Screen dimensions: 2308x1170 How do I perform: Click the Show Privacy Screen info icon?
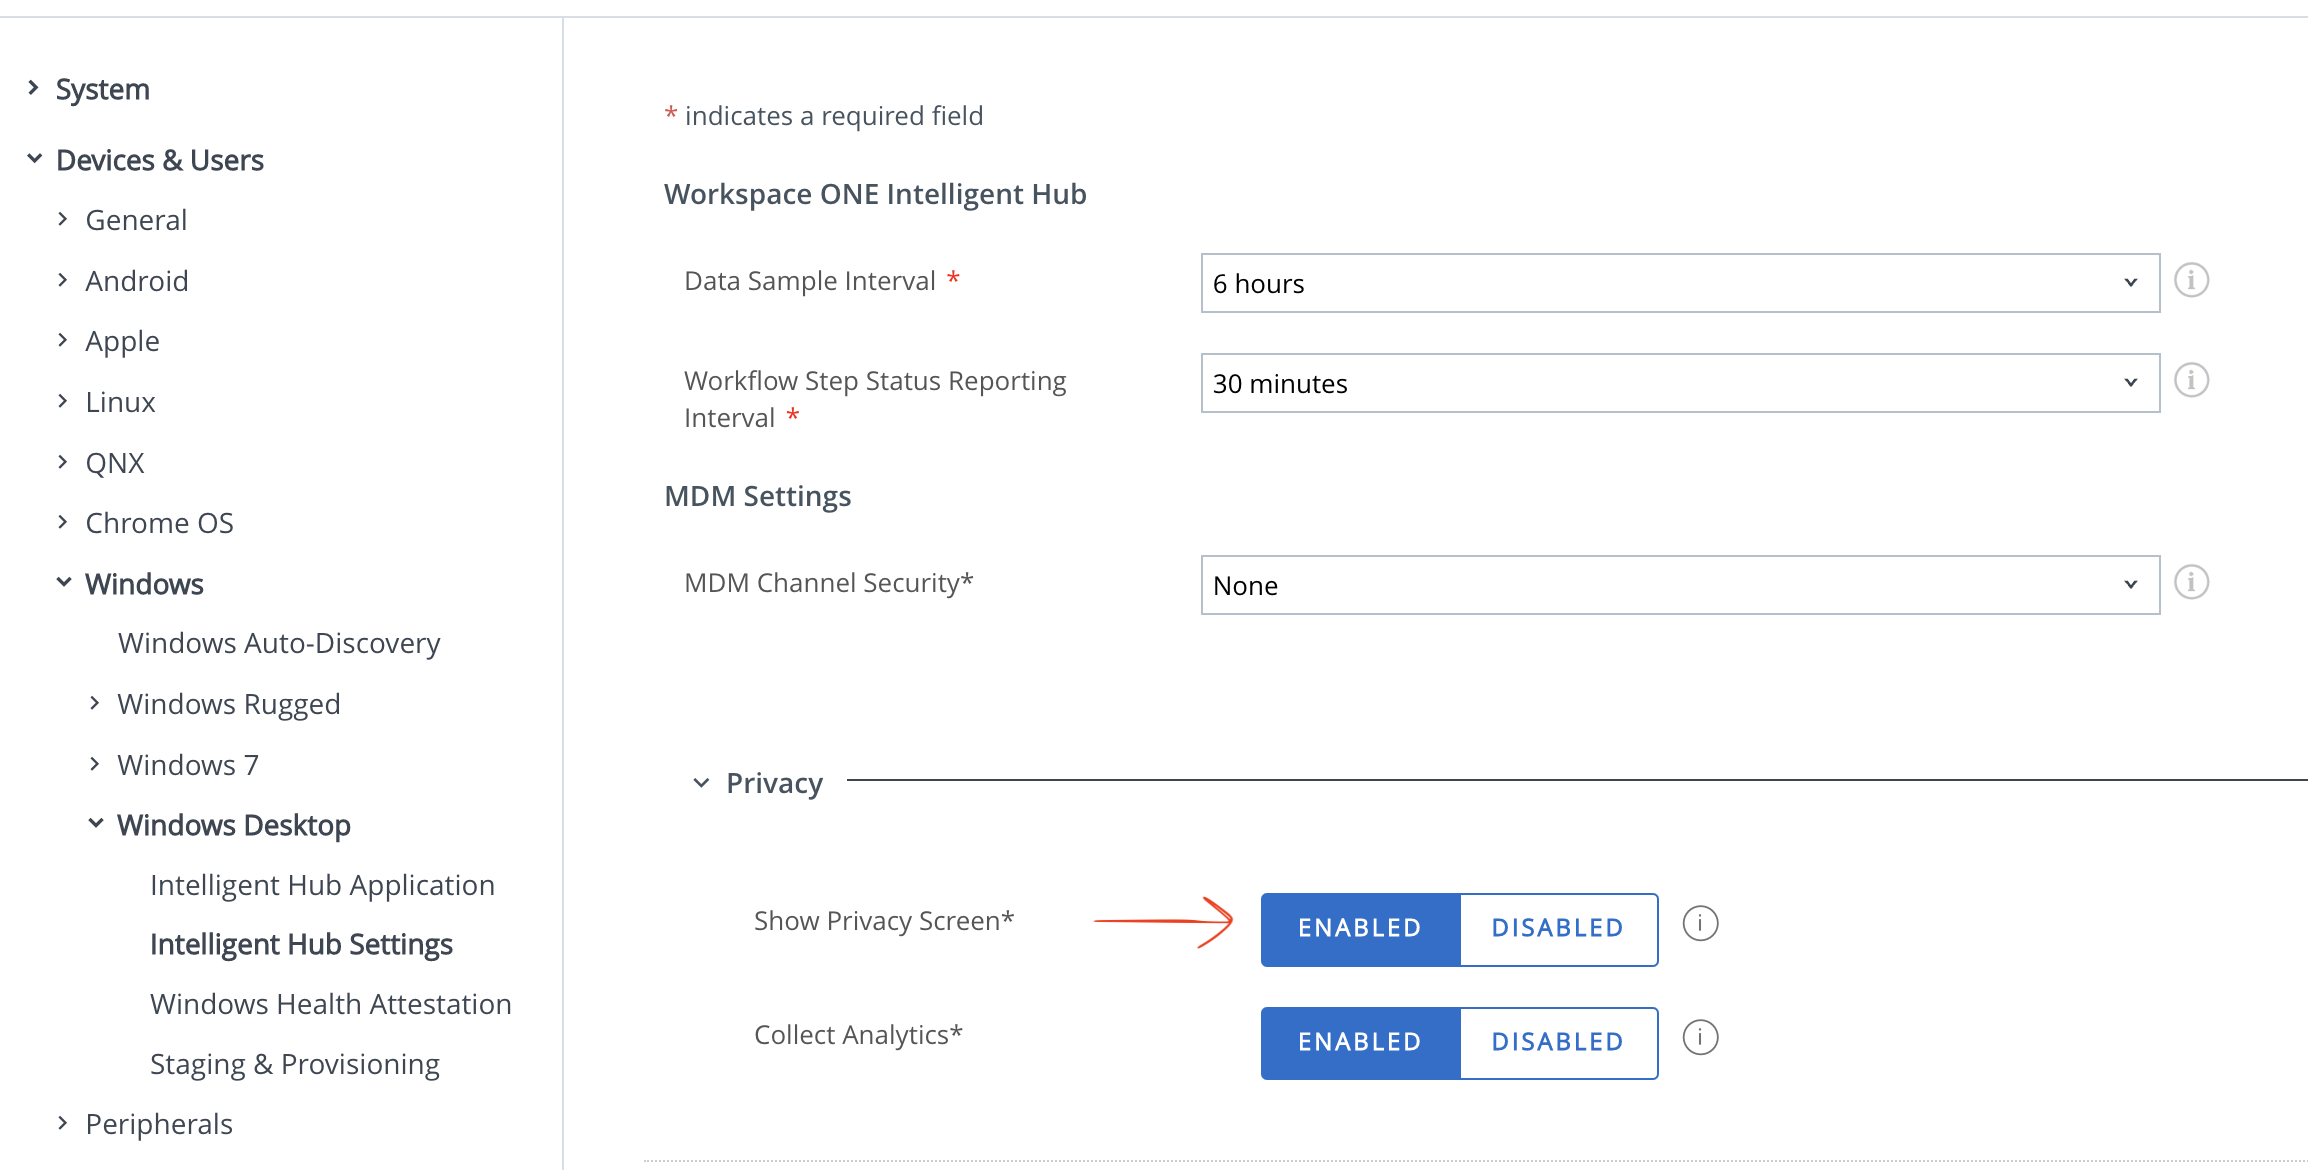pos(1700,925)
